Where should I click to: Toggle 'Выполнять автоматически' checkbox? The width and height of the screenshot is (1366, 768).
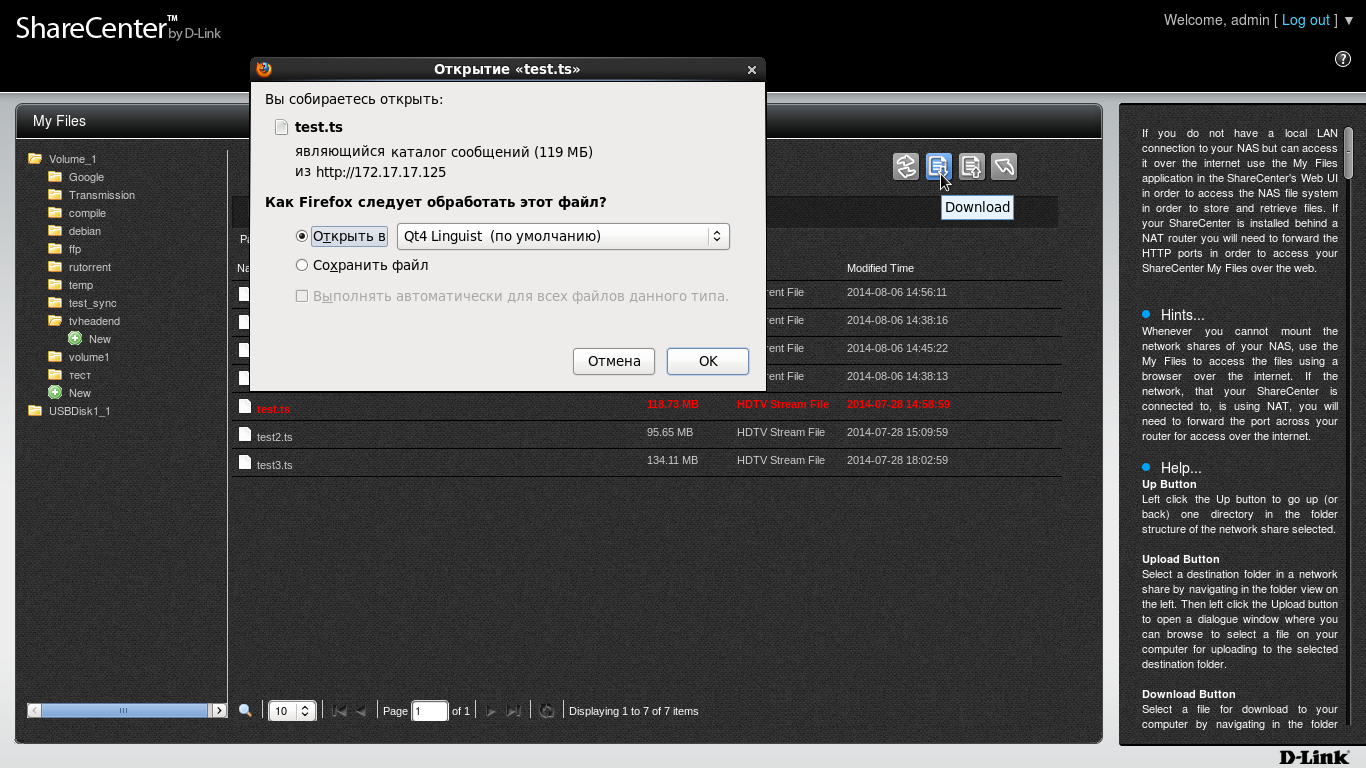302,296
